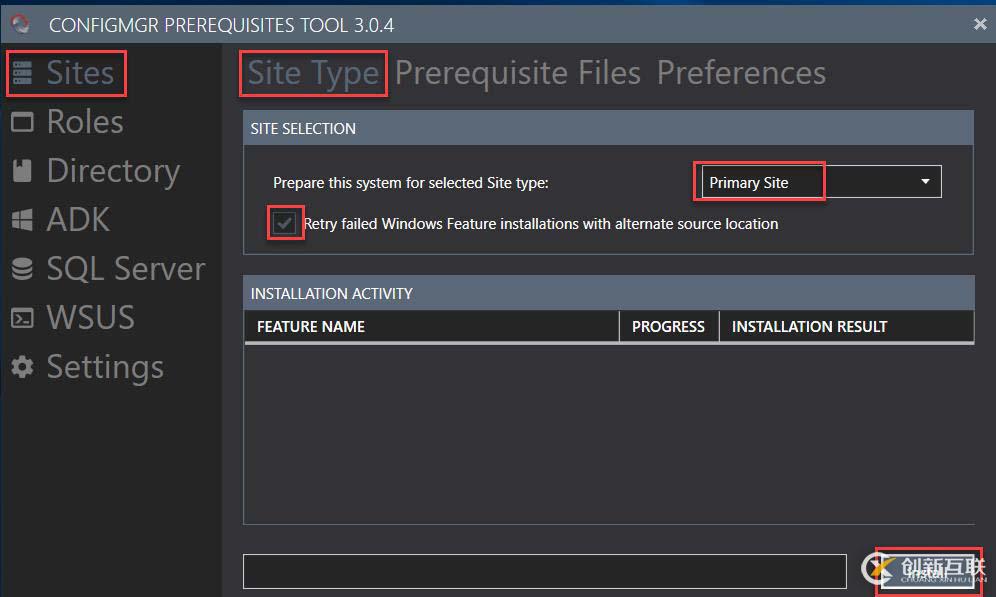Click the Progress column header
This screenshot has width=996, height=597.
(x=668, y=327)
